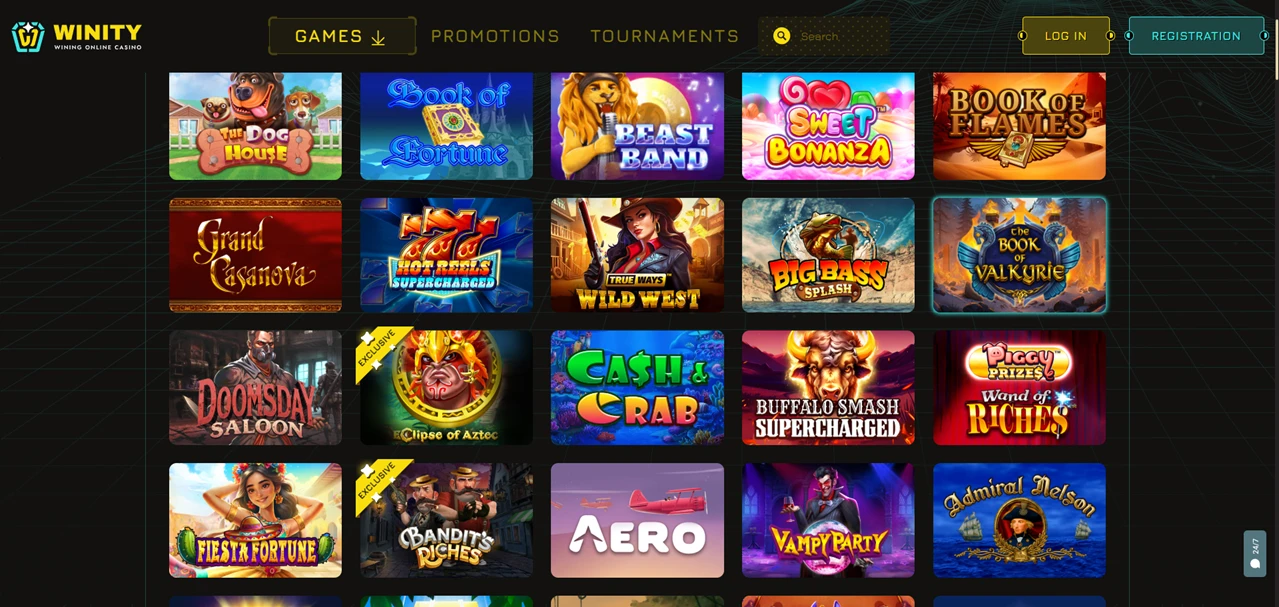
Task: Launch the Cash & Crab slot
Action: (637, 388)
